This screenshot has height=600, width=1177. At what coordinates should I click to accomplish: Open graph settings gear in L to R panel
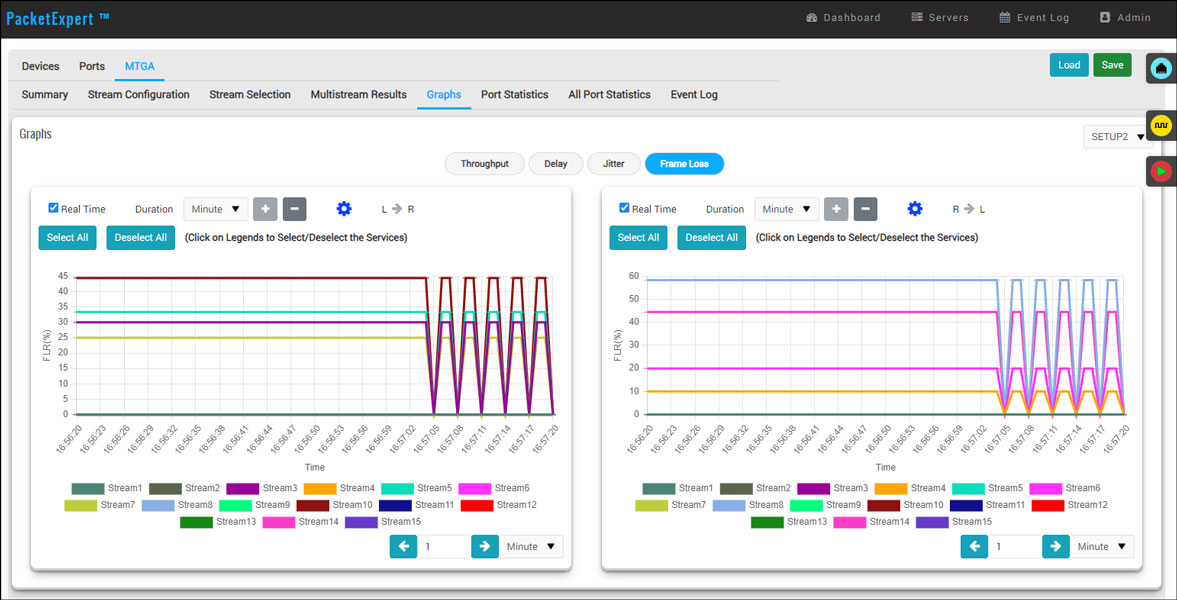344,209
